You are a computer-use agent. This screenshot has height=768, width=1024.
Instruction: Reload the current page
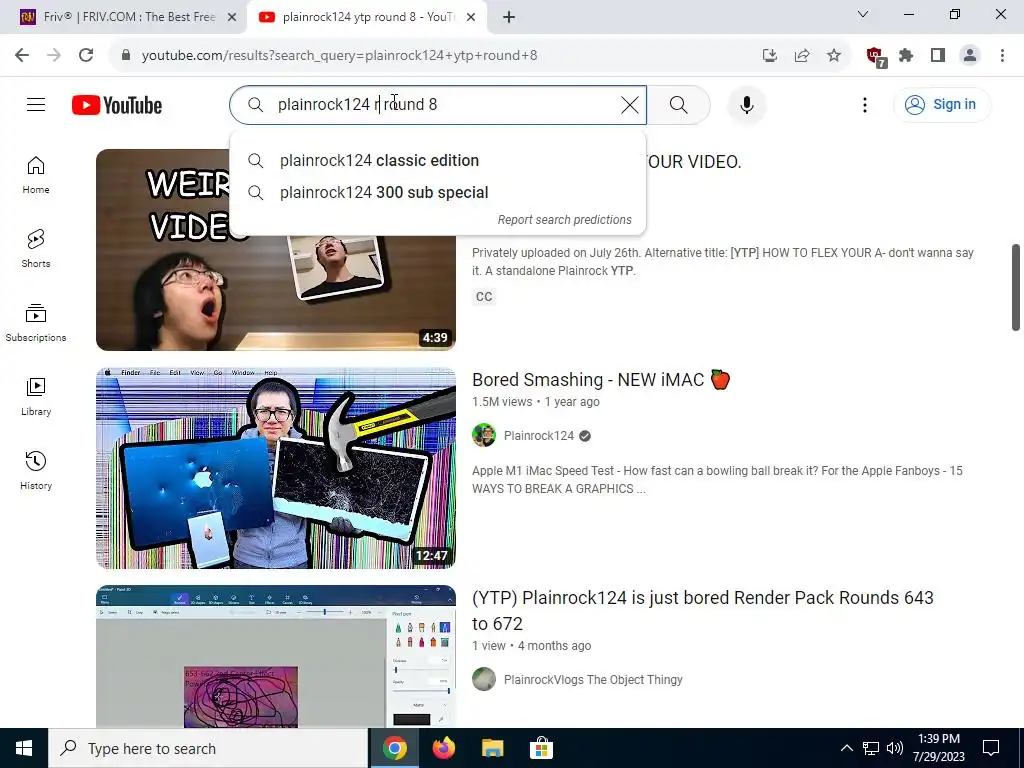(x=86, y=56)
